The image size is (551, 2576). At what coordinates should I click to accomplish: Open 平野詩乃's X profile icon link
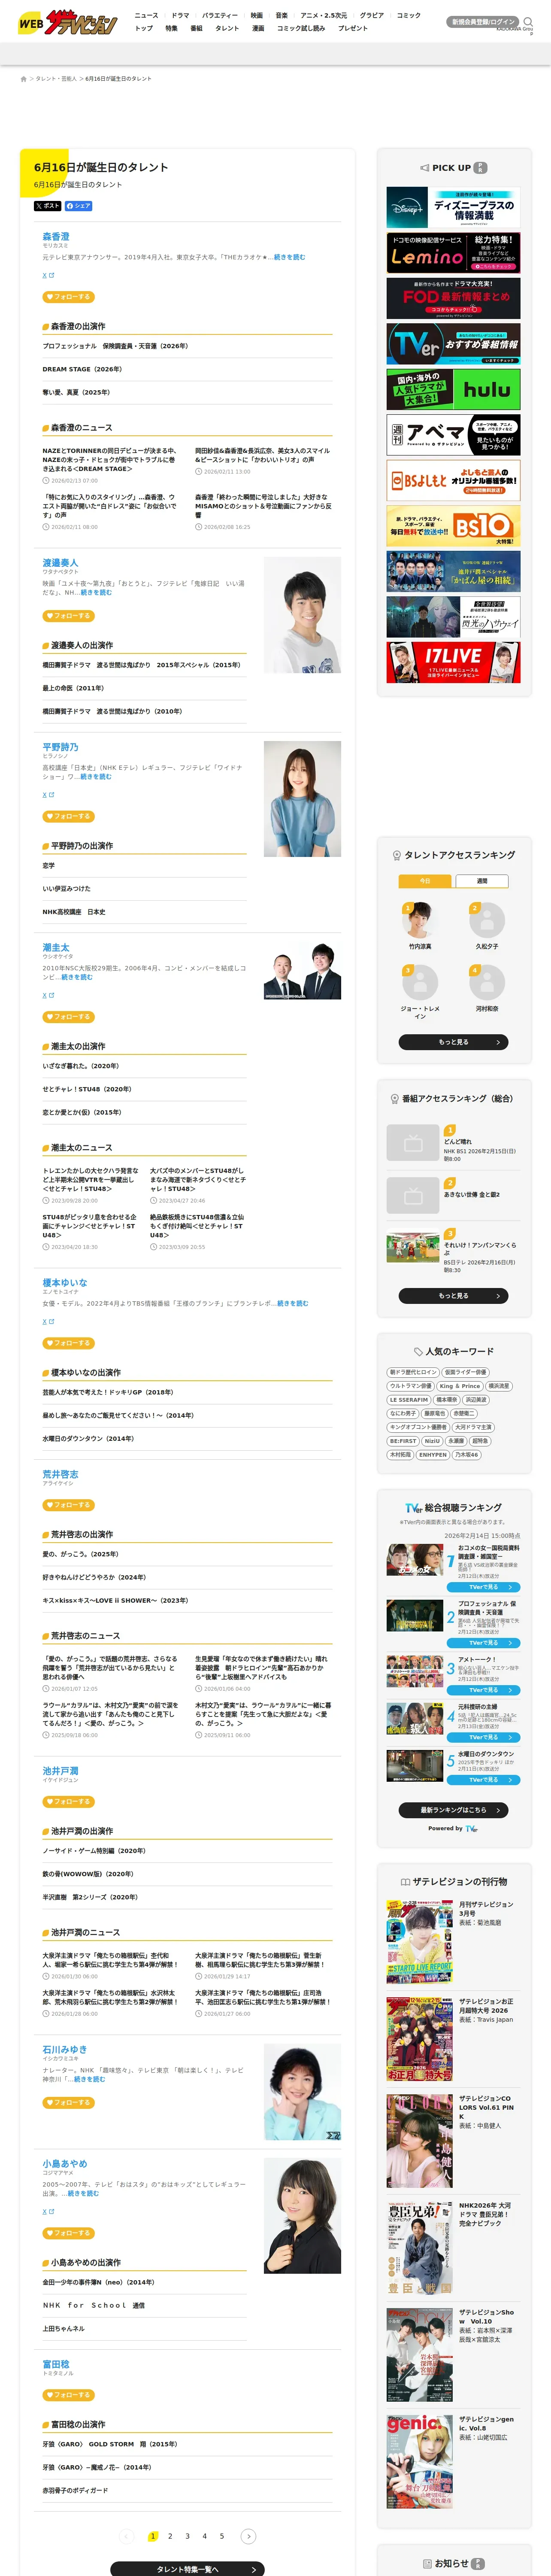[48, 795]
